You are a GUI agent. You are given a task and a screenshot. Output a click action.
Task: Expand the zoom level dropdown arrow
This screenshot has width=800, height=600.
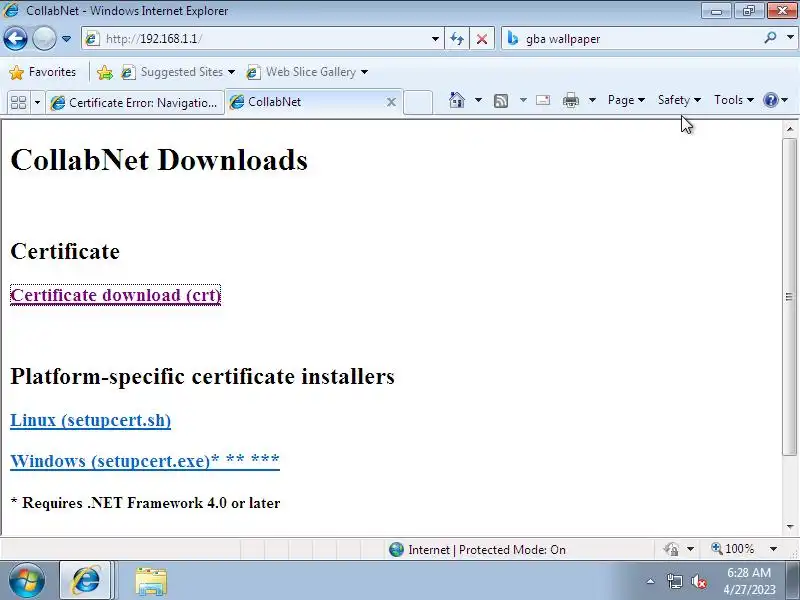point(773,549)
